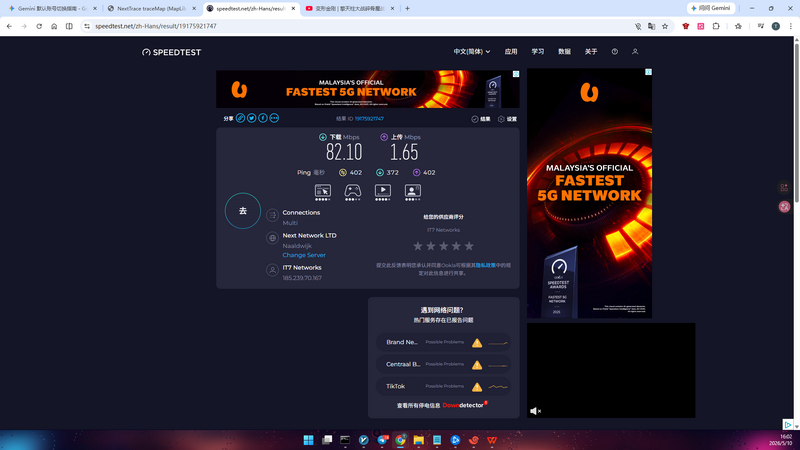Open the user account icon in header
Viewport: 800px width, 450px height.
635,52
